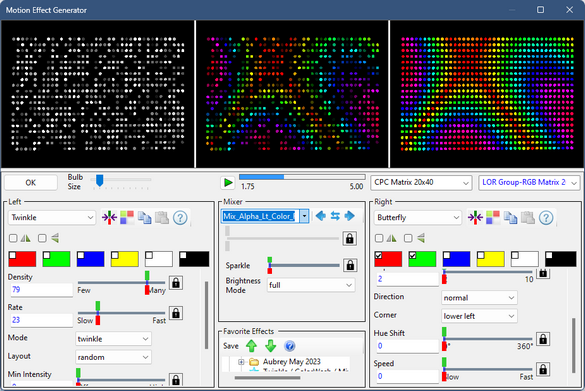Click the Rate value field
This screenshot has width=585, height=391.
(x=41, y=320)
